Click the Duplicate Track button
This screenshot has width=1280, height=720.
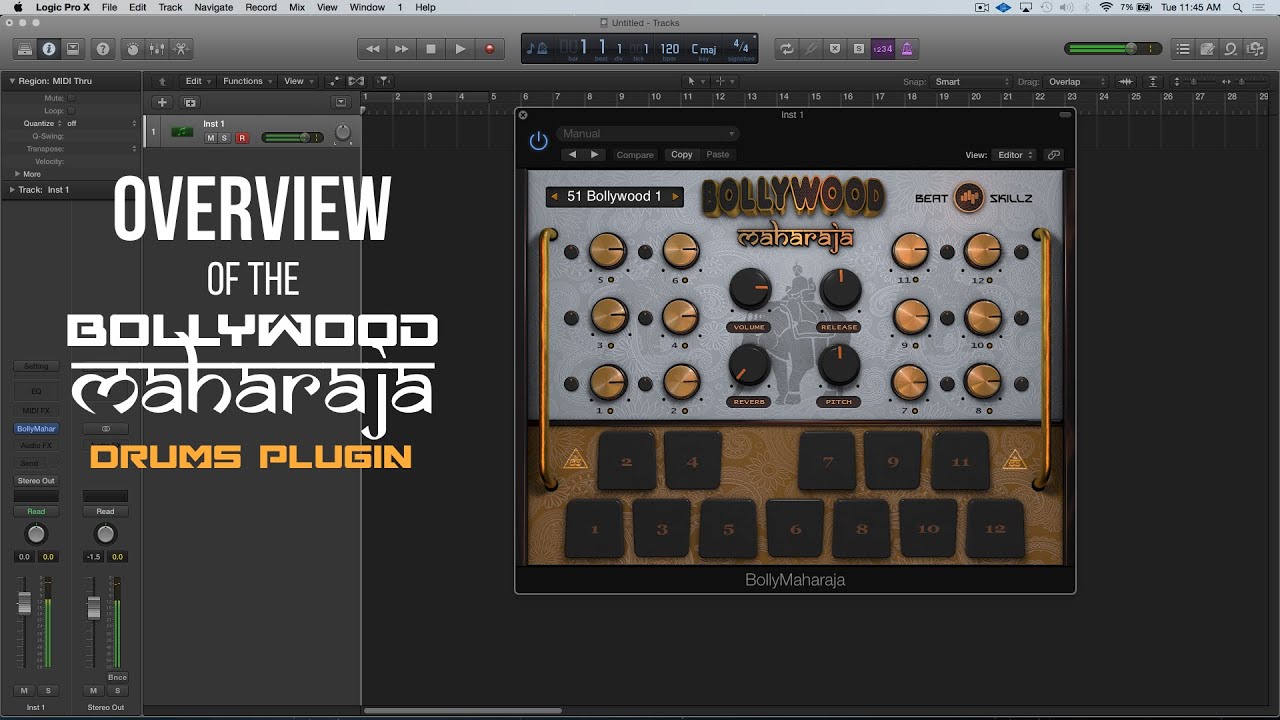coord(190,102)
